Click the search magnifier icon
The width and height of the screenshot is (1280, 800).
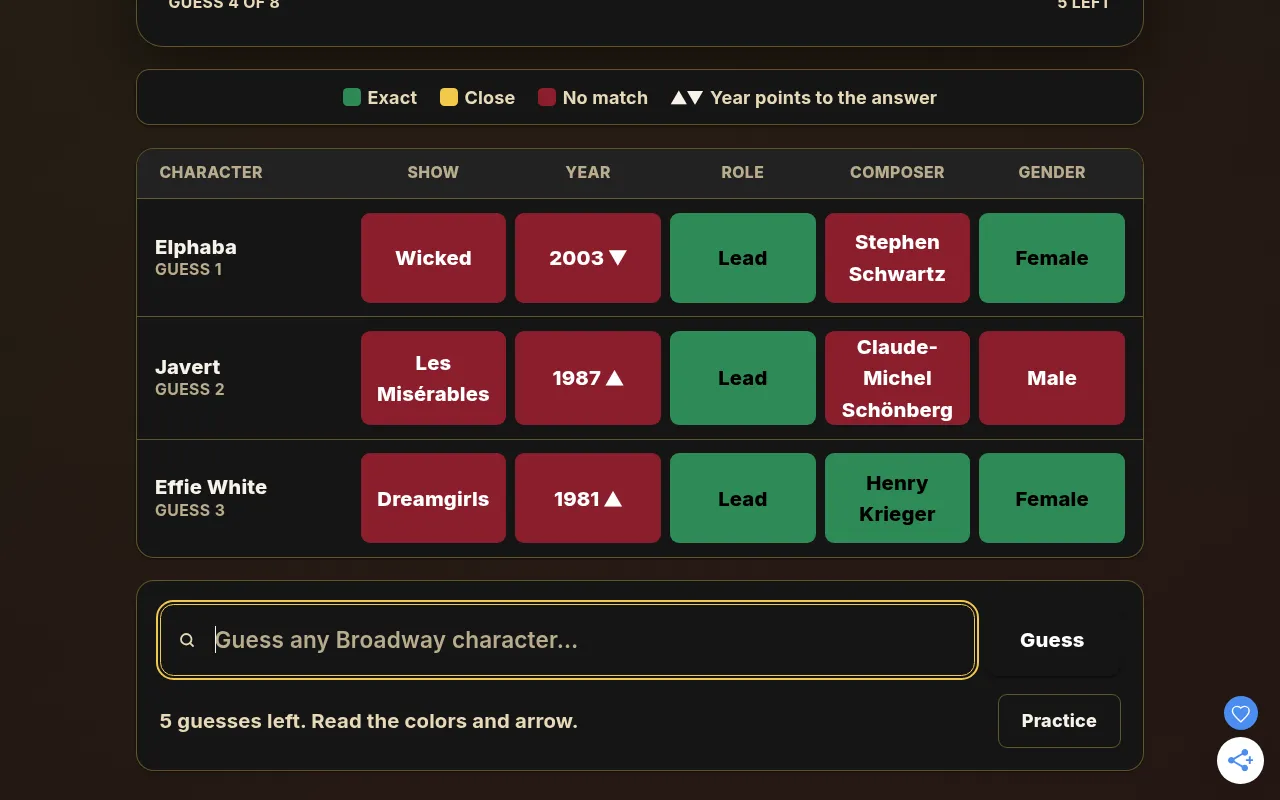pos(187,640)
